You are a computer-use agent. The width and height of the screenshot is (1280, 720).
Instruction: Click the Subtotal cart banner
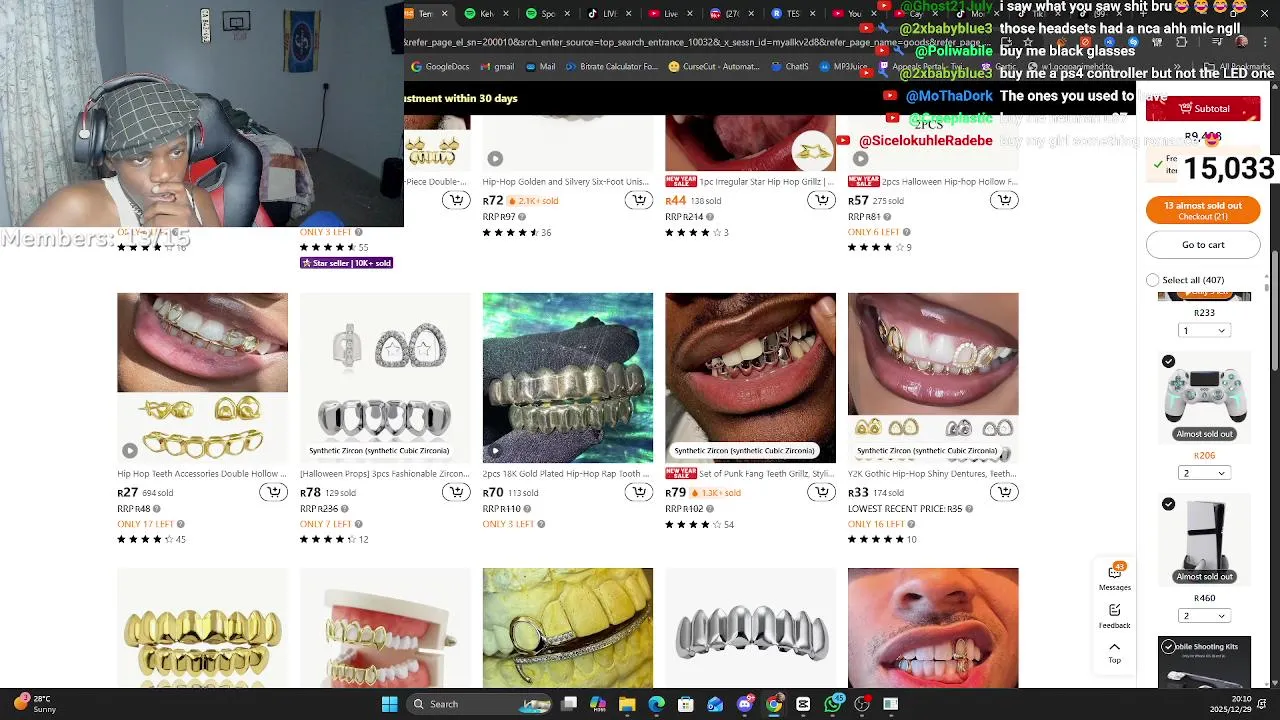click(x=1203, y=108)
